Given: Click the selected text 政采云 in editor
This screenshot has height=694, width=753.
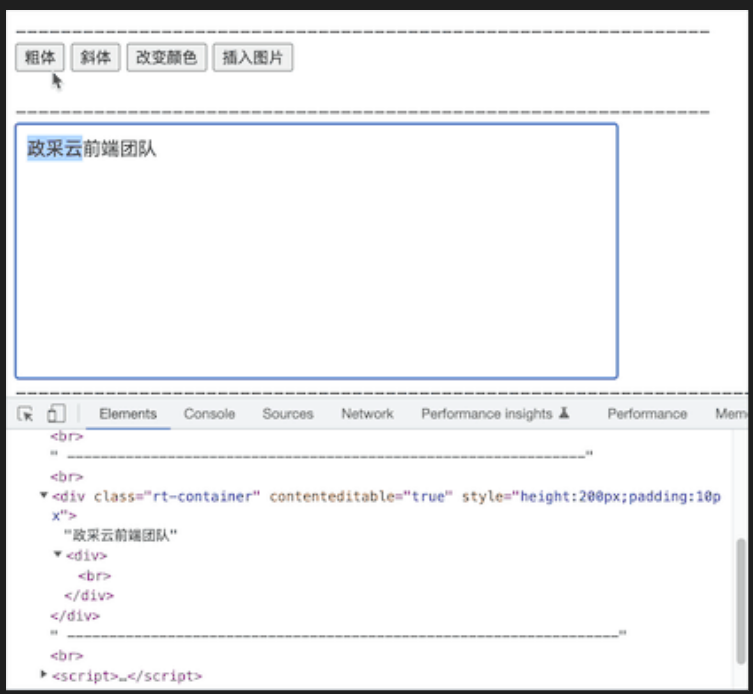Looking at the screenshot, I should pos(55,148).
